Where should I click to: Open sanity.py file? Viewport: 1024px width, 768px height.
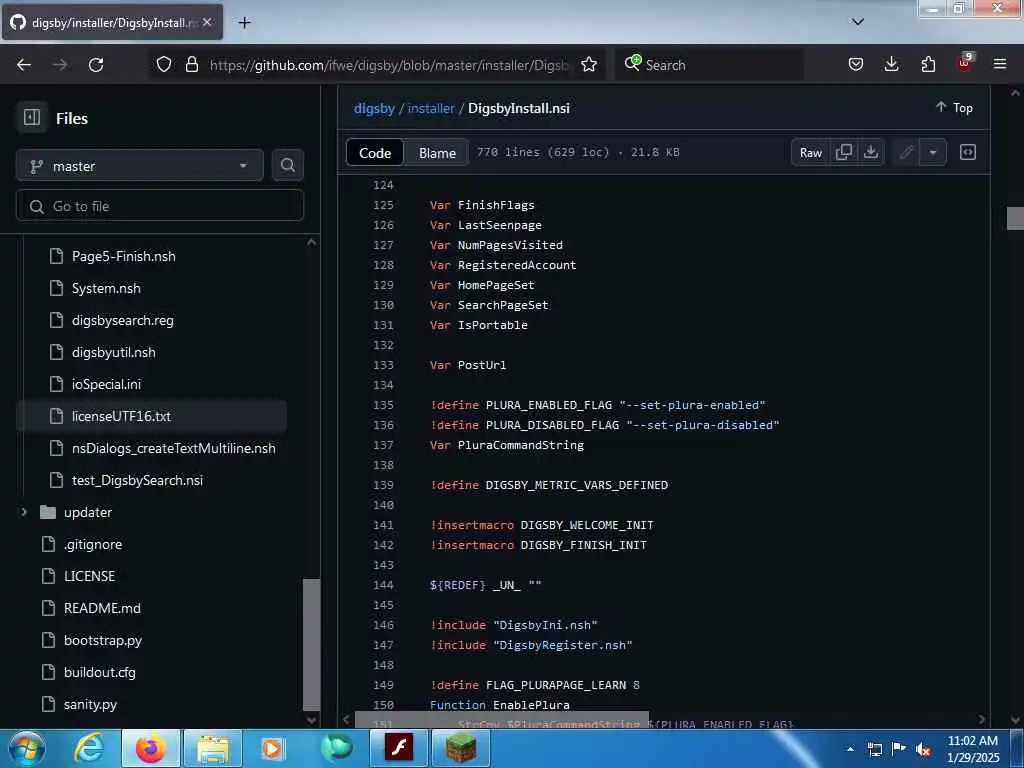(x=90, y=704)
